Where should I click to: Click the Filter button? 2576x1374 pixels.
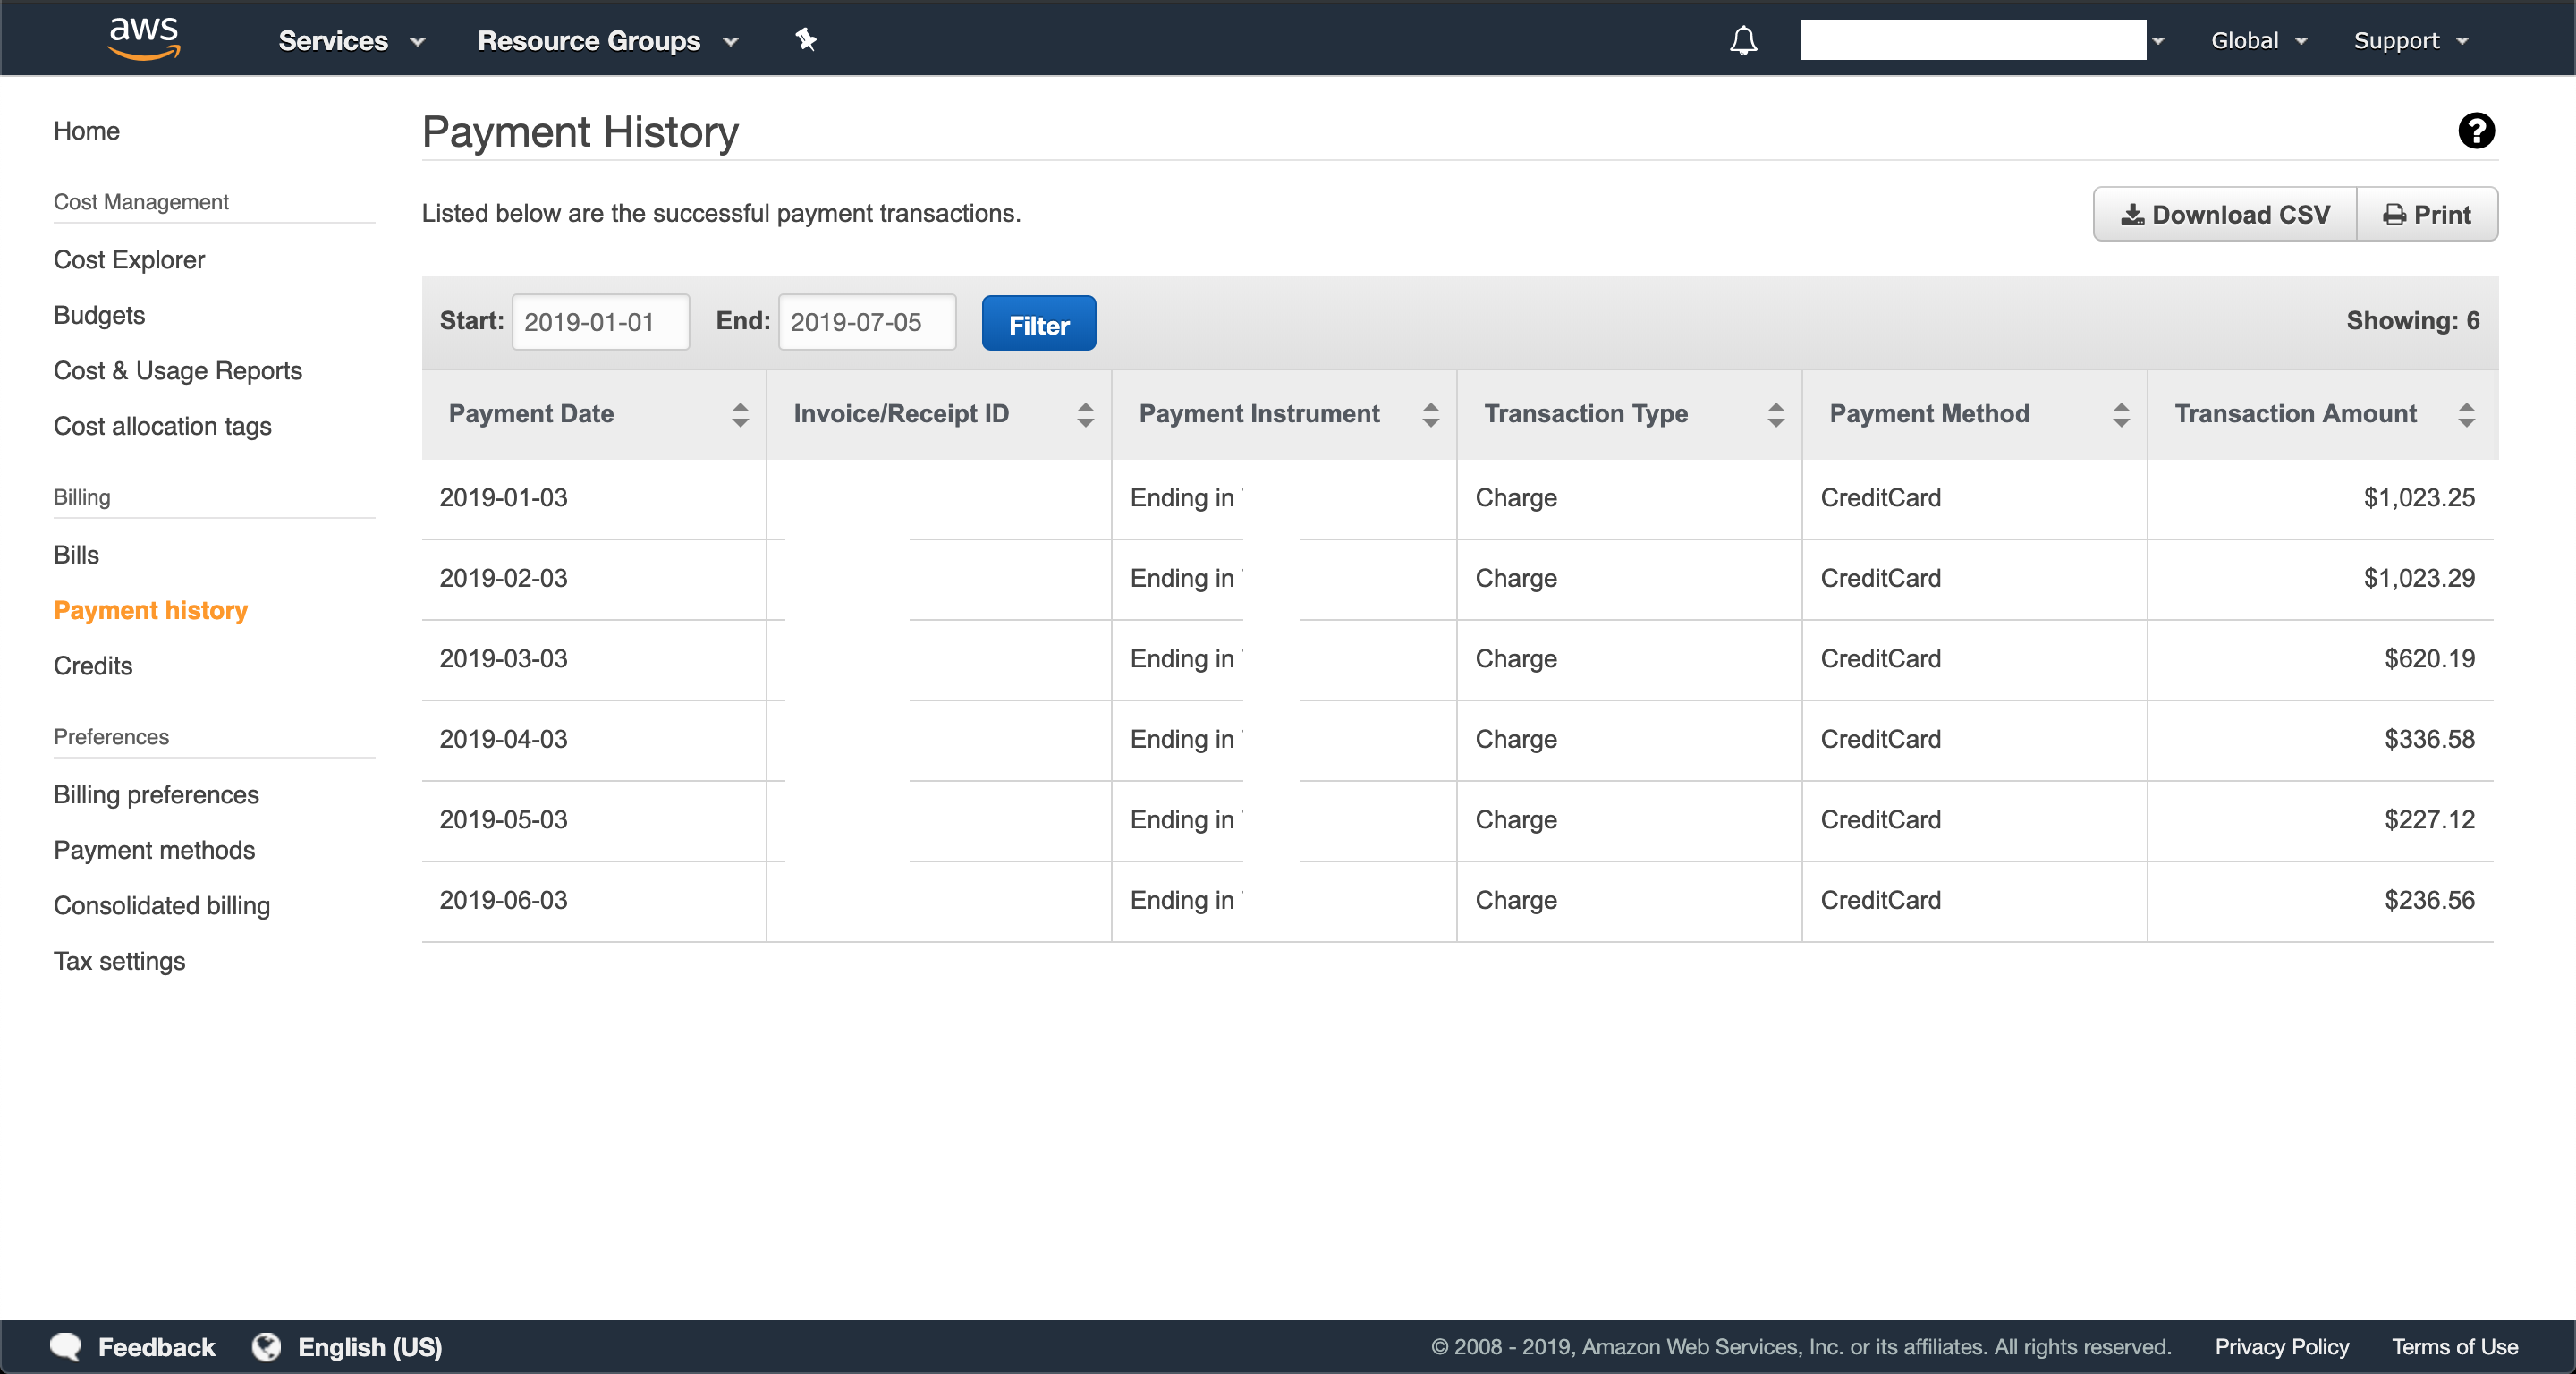tap(1038, 322)
